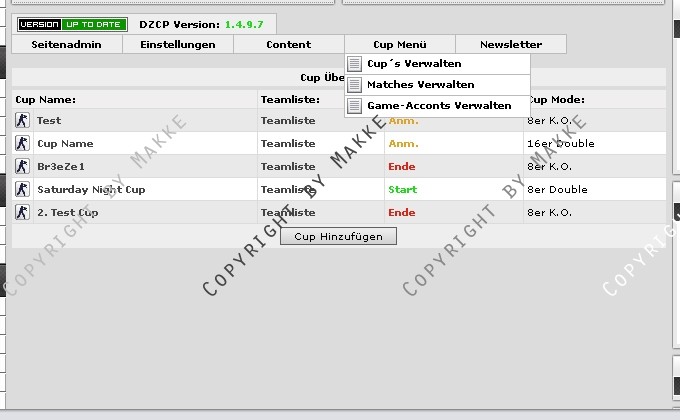Select Cup Menü in the admin navigation
Screen dimensions: 680x420
[399, 45]
